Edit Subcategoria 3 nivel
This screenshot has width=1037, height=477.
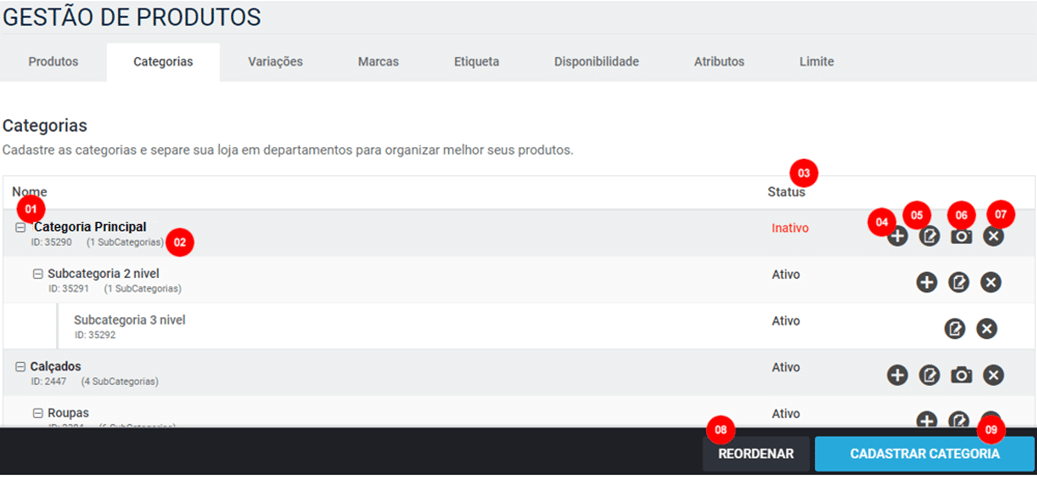[x=954, y=329]
